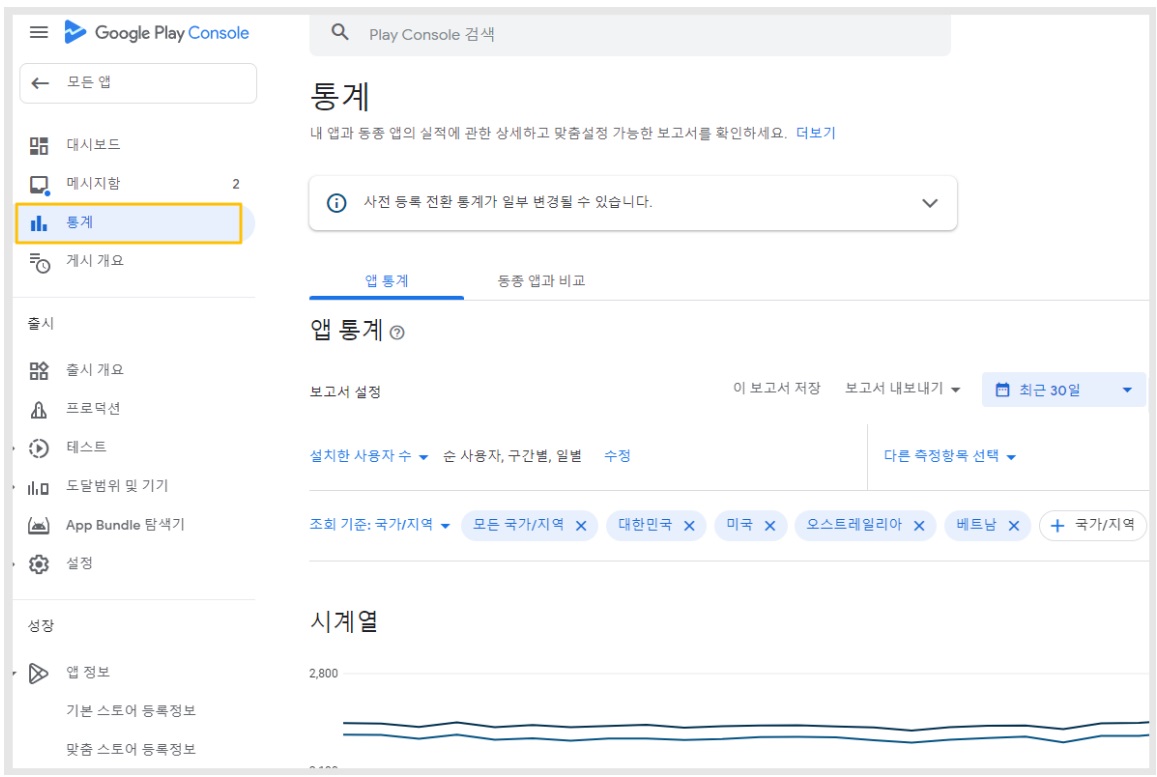Click the 설정 gear icon
The image size is (1157, 777).
tap(38, 564)
